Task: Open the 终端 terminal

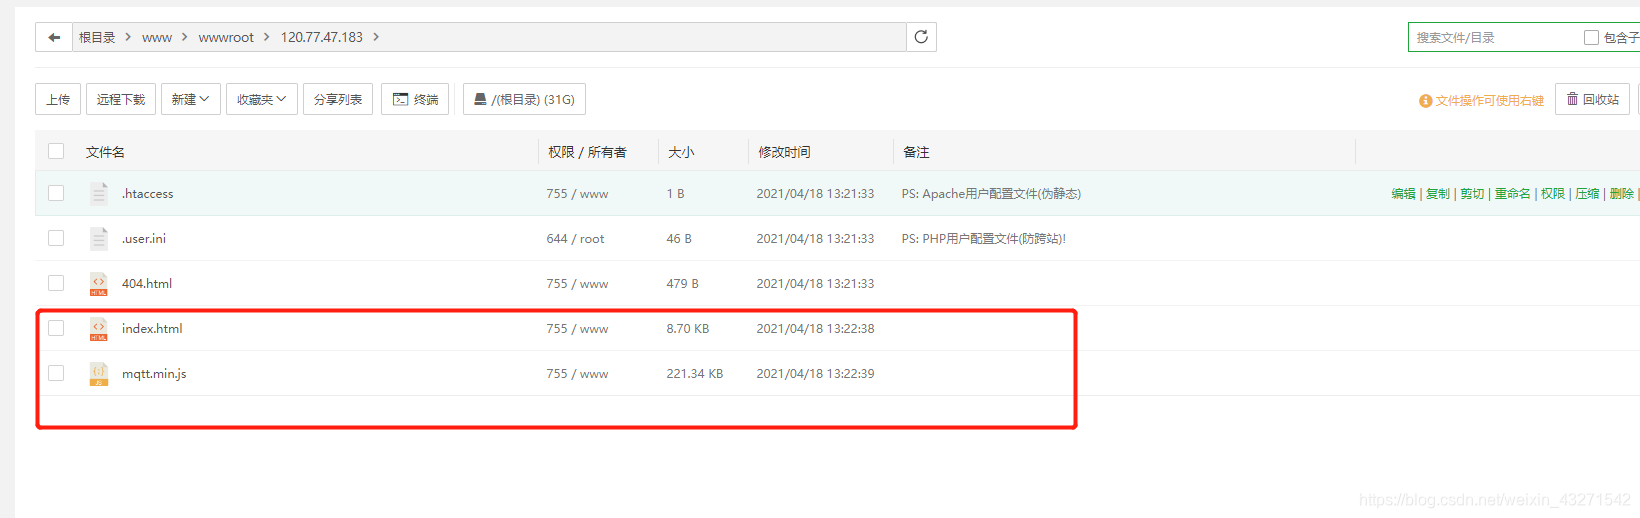Action: [415, 99]
